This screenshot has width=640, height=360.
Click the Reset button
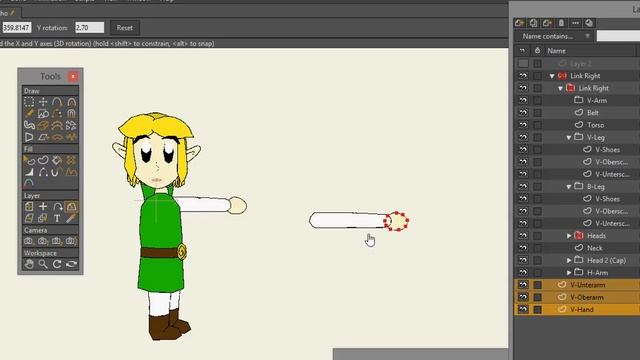(x=124, y=28)
